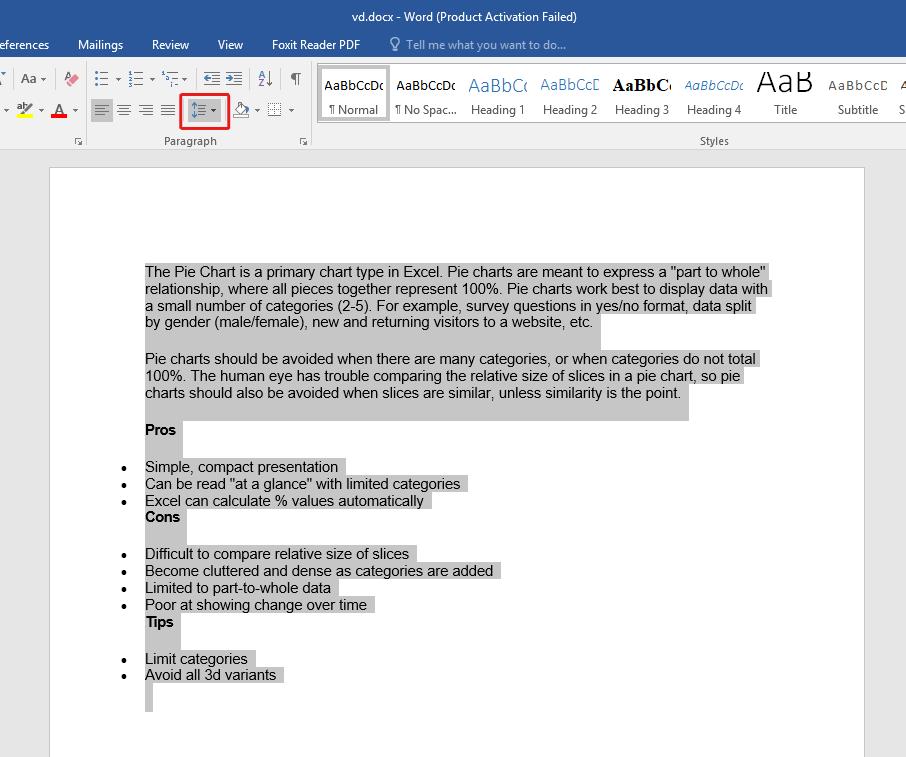Switch to the Review ribbon tab

pyautogui.click(x=170, y=45)
